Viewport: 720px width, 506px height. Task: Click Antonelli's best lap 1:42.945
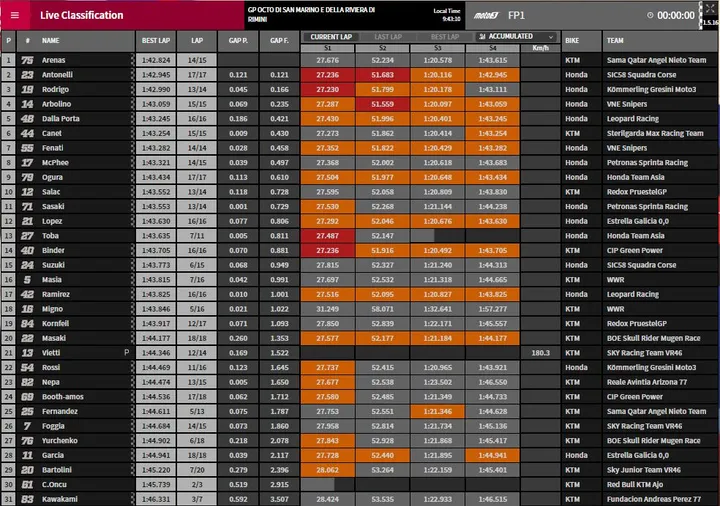[x=156, y=75]
